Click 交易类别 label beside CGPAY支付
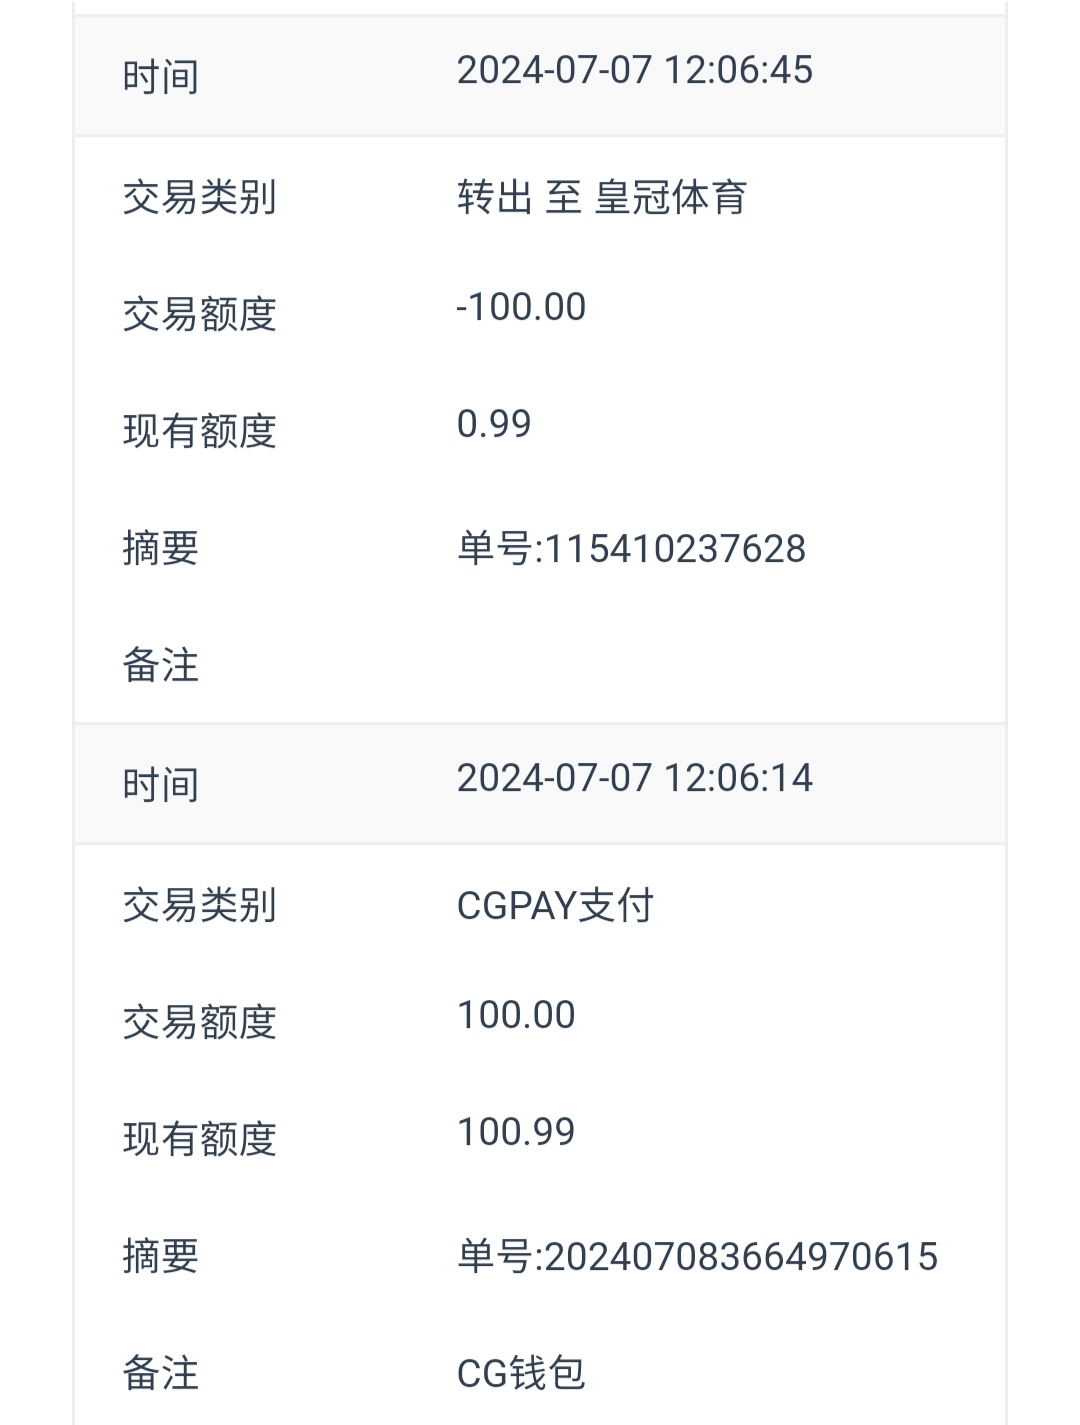 click(x=199, y=906)
